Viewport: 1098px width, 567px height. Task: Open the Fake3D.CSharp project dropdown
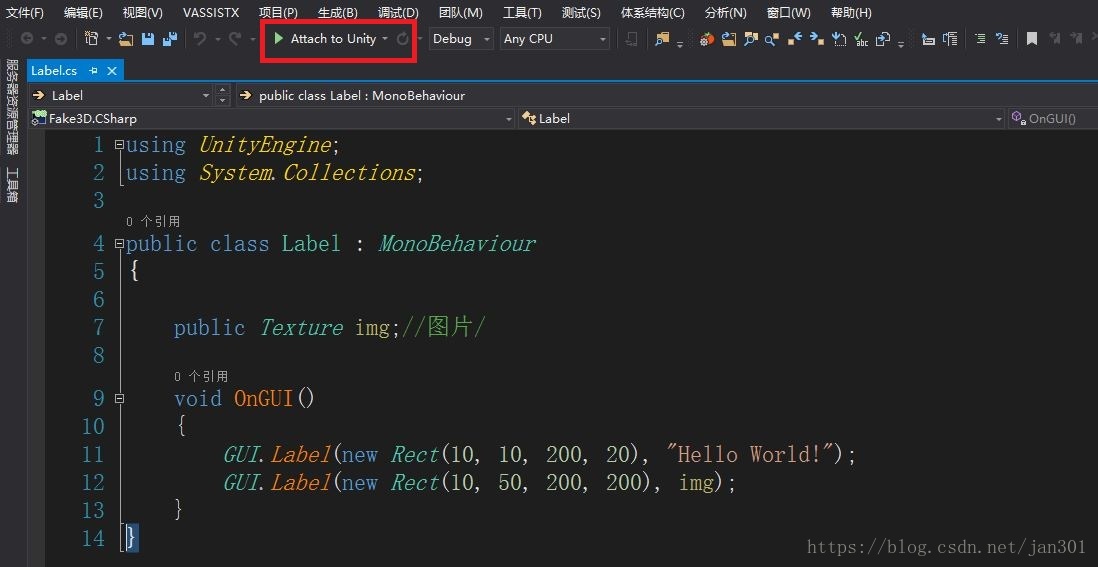click(509, 119)
